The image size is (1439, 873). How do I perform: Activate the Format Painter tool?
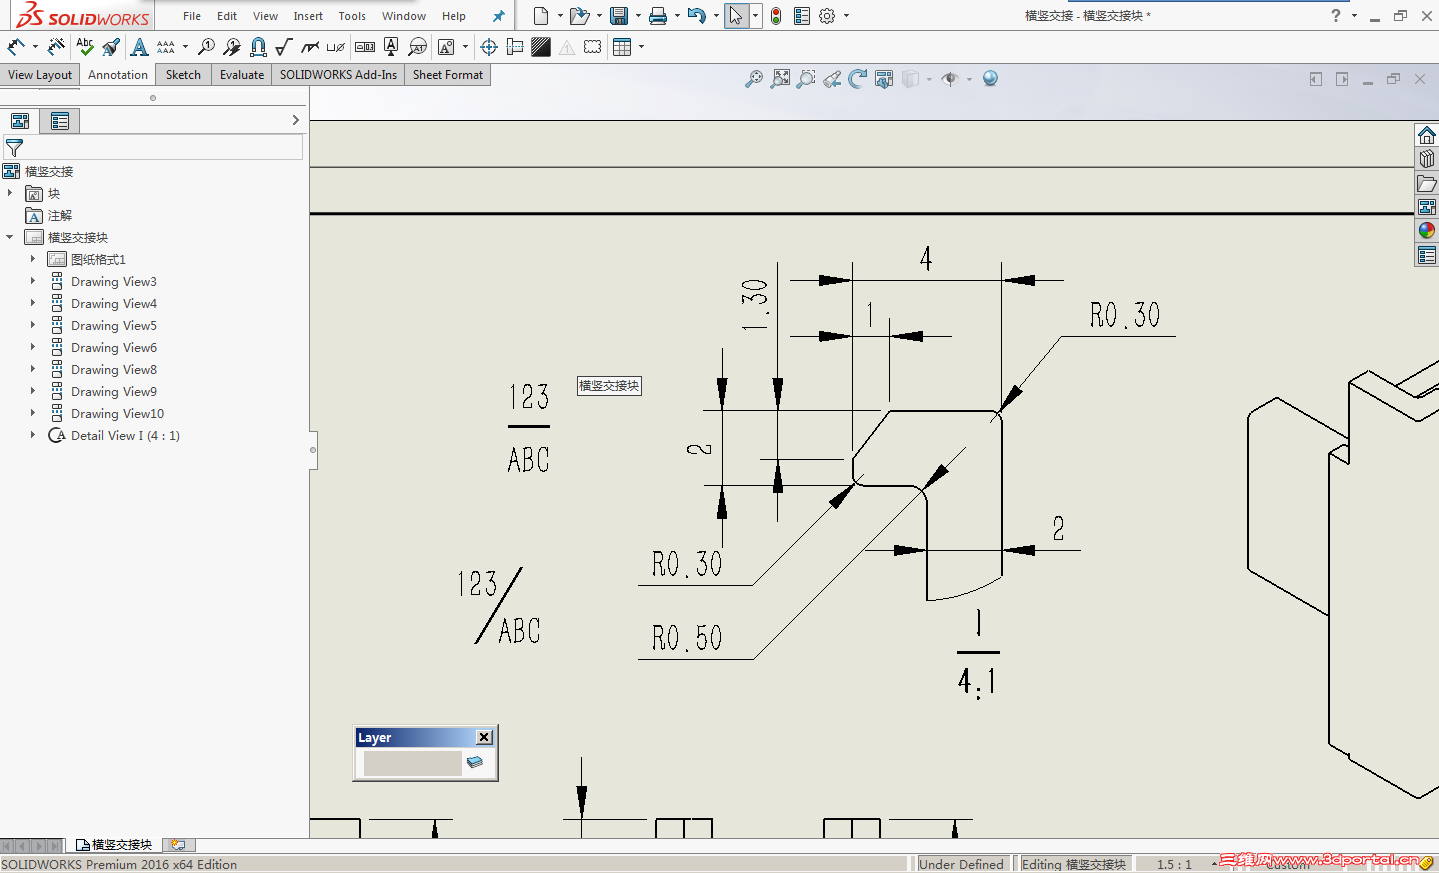click(x=111, y=47)
